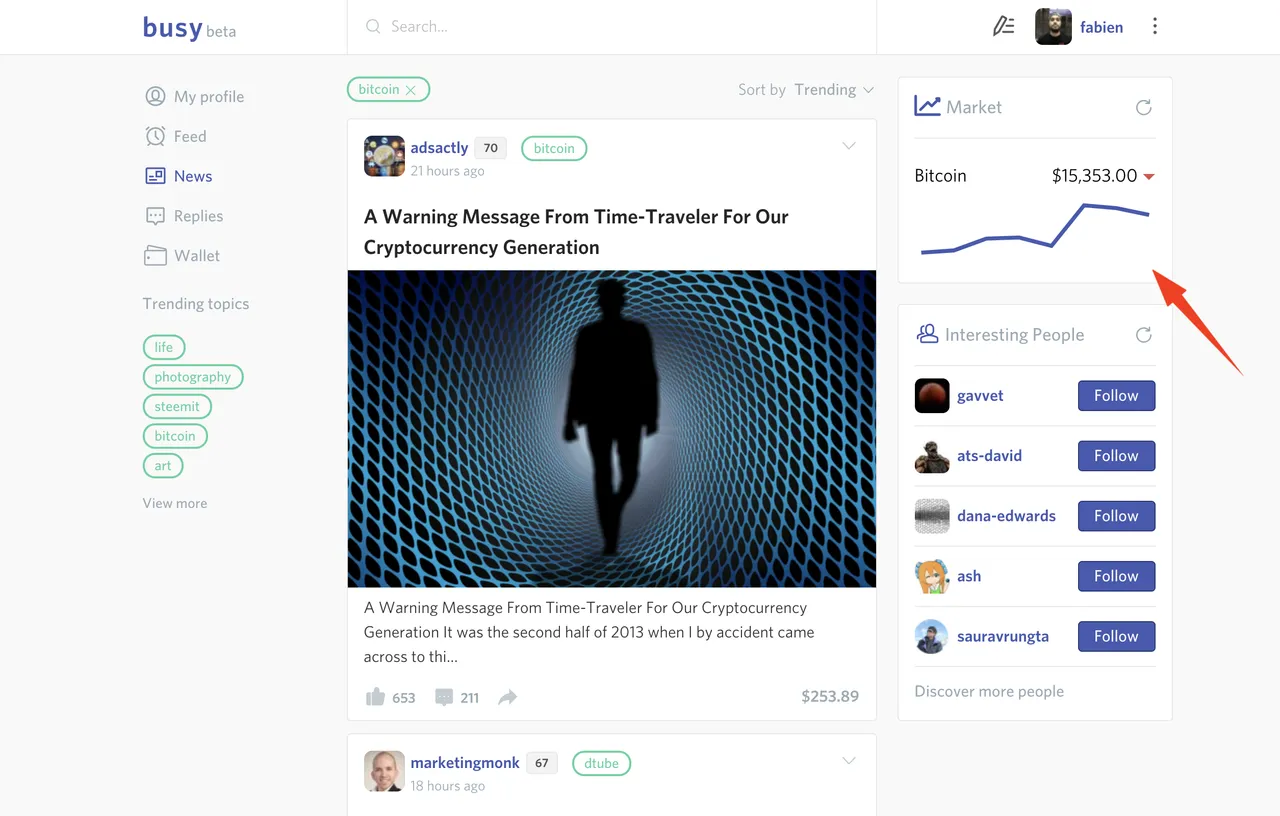1280x816 pixels.
Task: Click View more under trending topics
Action: 175,503
